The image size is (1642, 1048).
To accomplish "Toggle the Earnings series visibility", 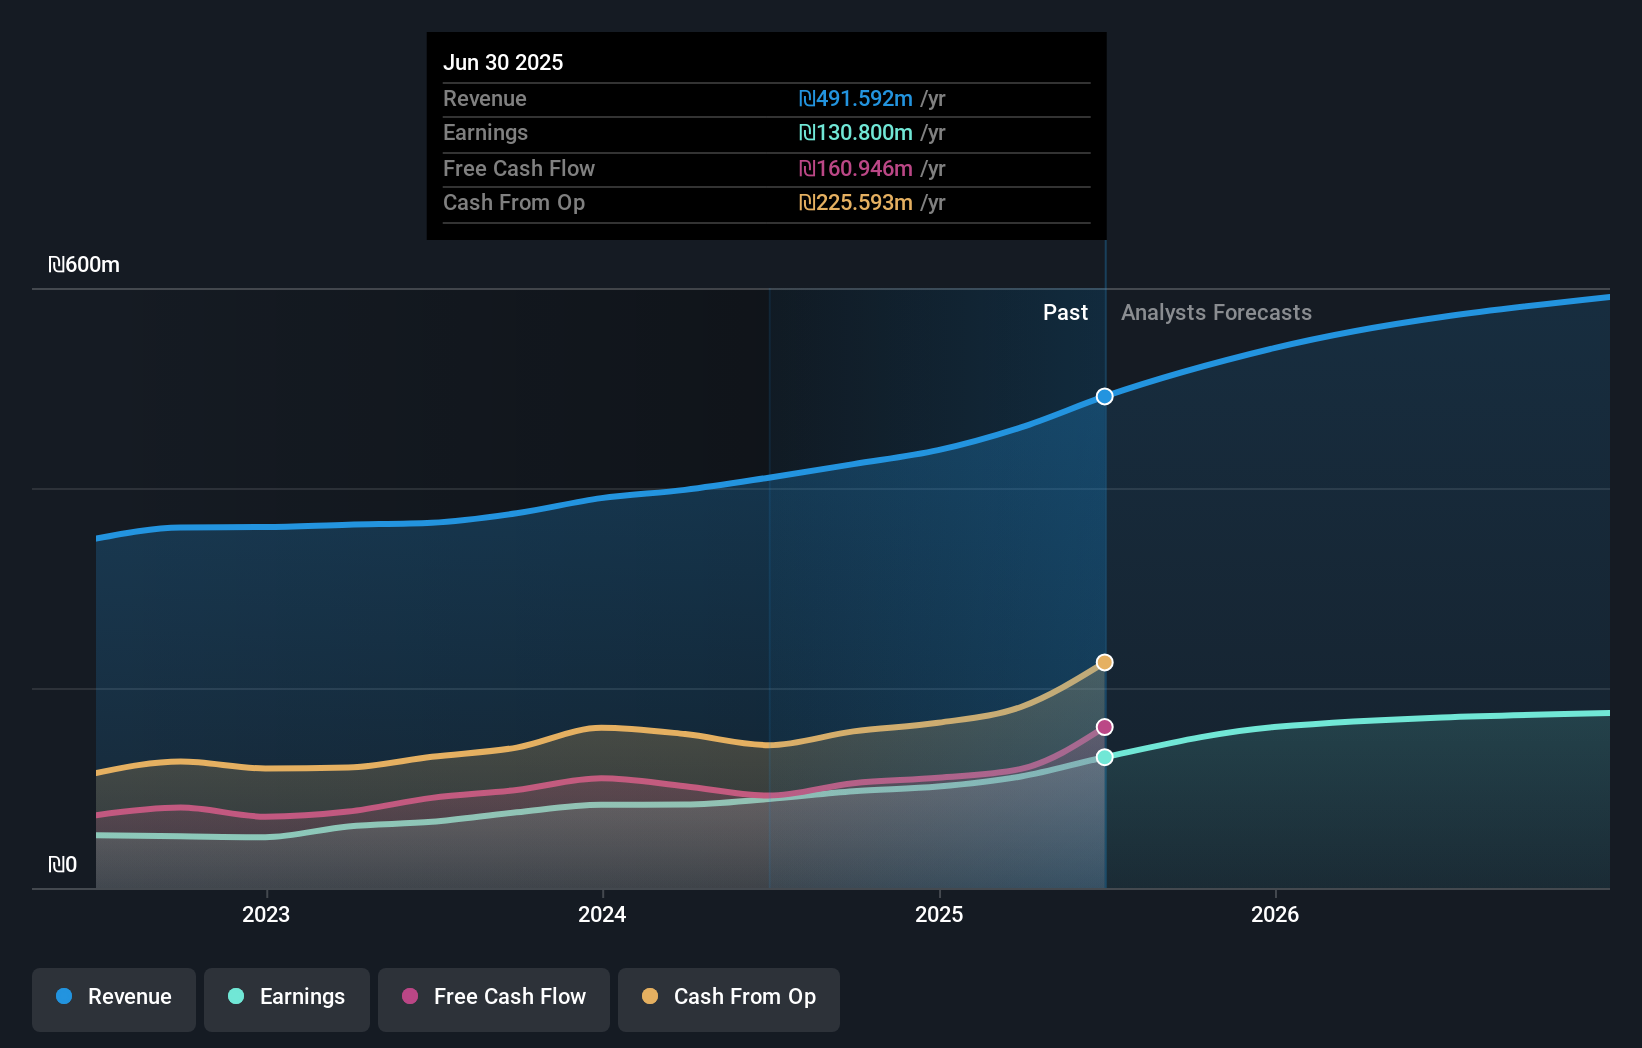I will point(286,998).
